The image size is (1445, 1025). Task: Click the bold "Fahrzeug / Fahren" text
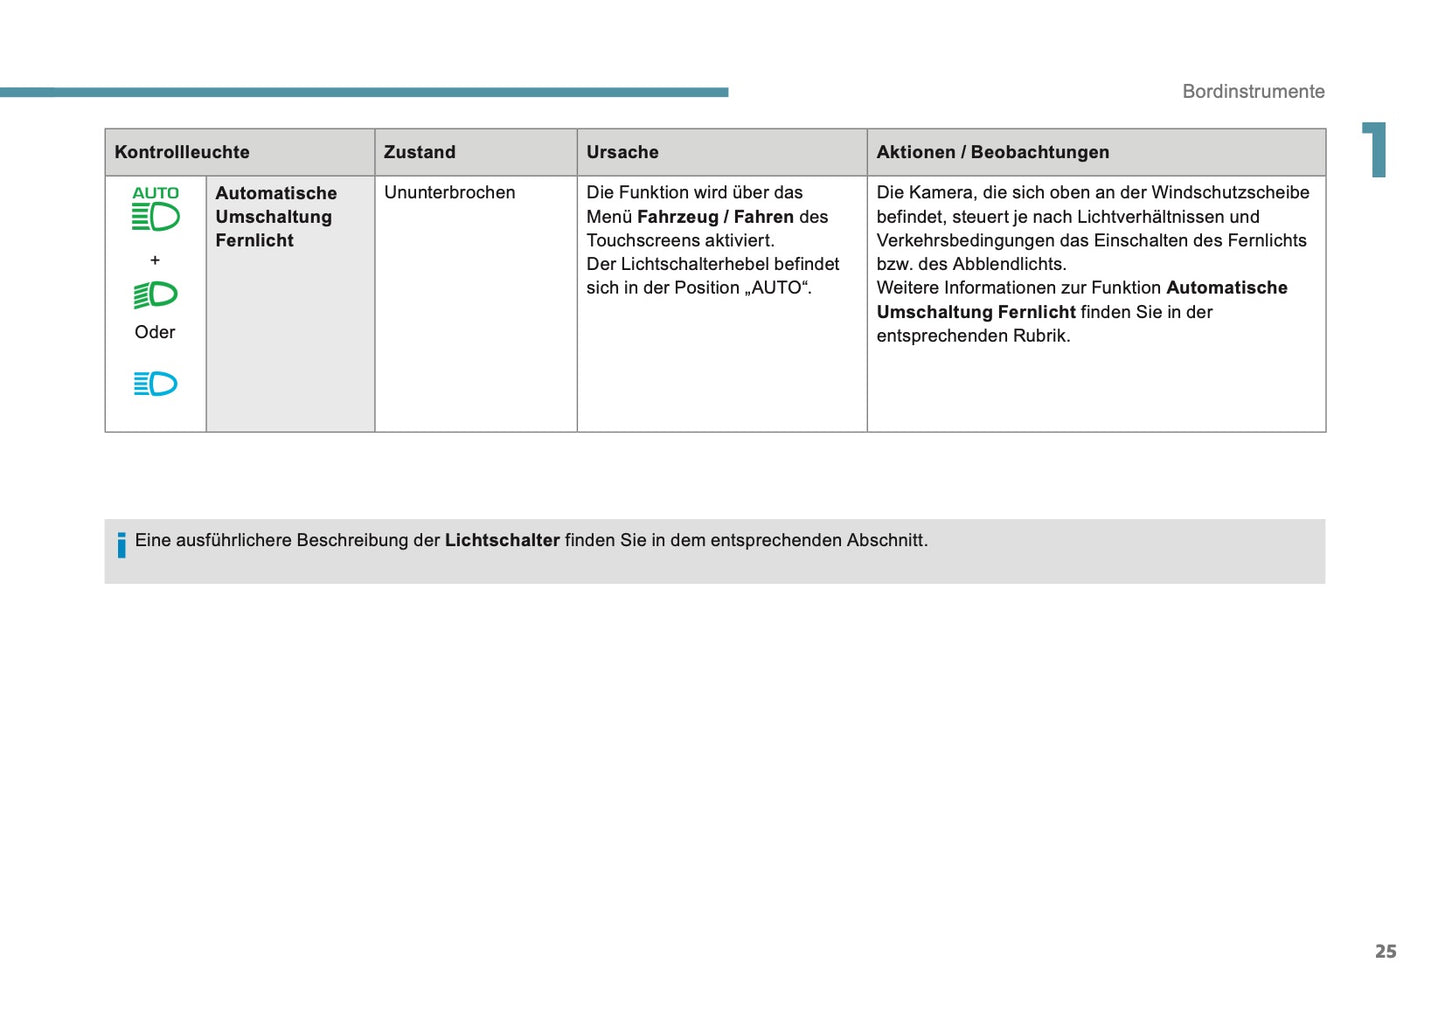click(x=715, y=217)
